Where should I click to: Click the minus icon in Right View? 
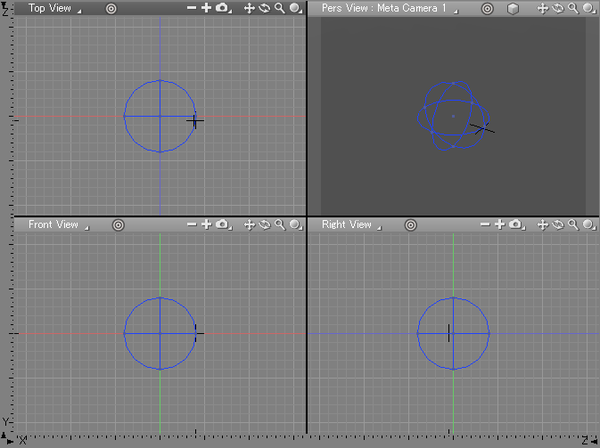click(485, 224)
